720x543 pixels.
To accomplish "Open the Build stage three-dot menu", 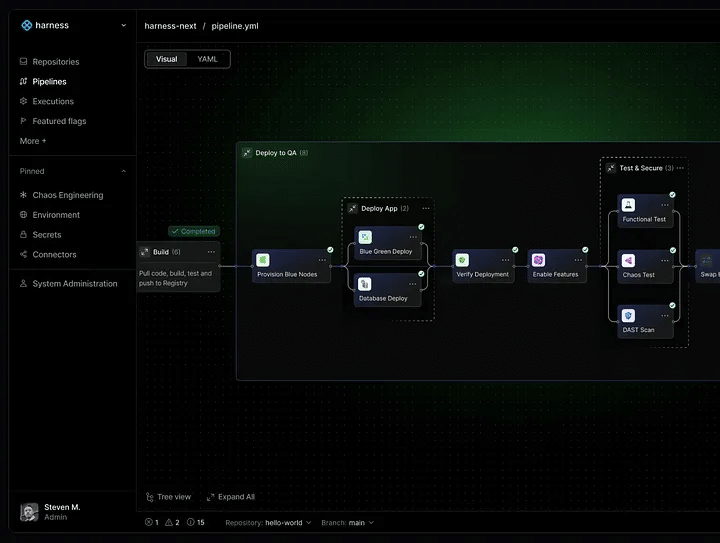I will 210,252.
